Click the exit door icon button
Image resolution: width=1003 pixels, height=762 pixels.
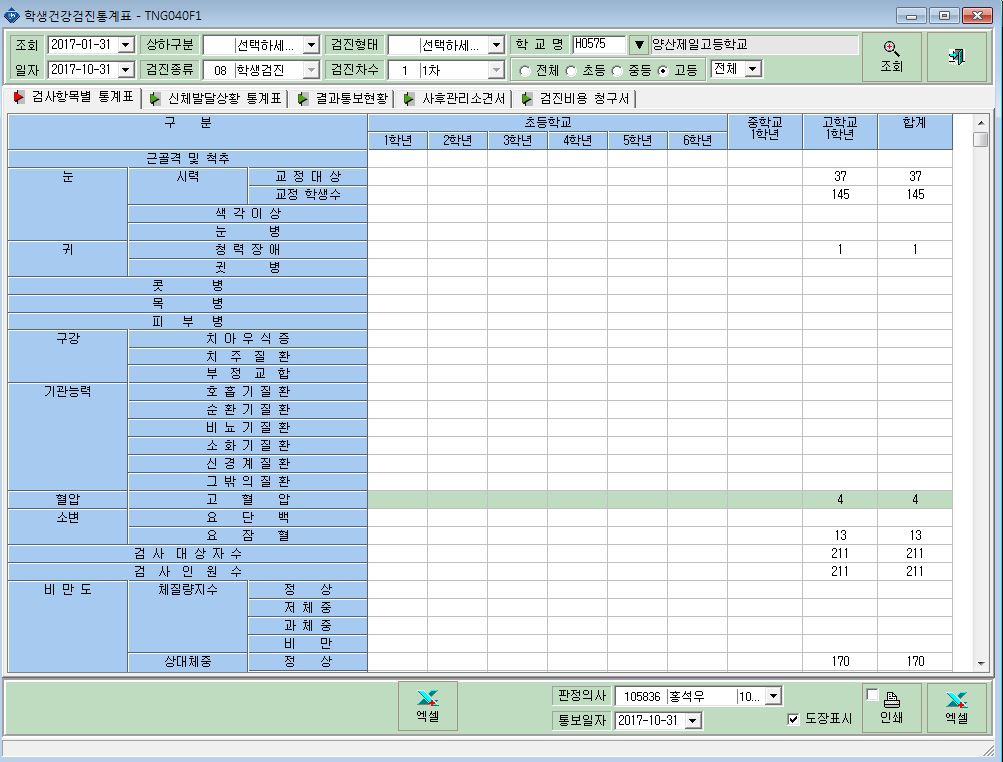956,56
